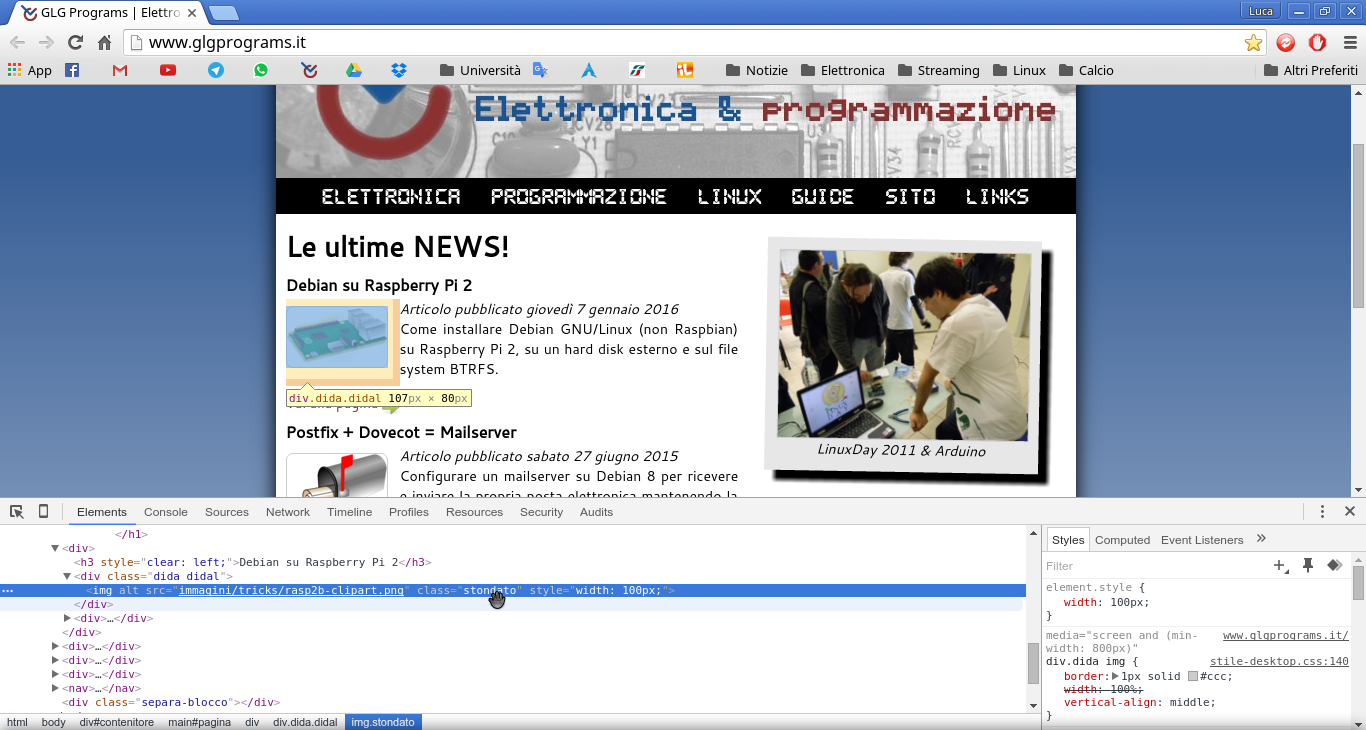1366x730 pixels.
Task: Expand the border property disclosure triangle
Action: pyautogui.click(x=1115, y=676)
